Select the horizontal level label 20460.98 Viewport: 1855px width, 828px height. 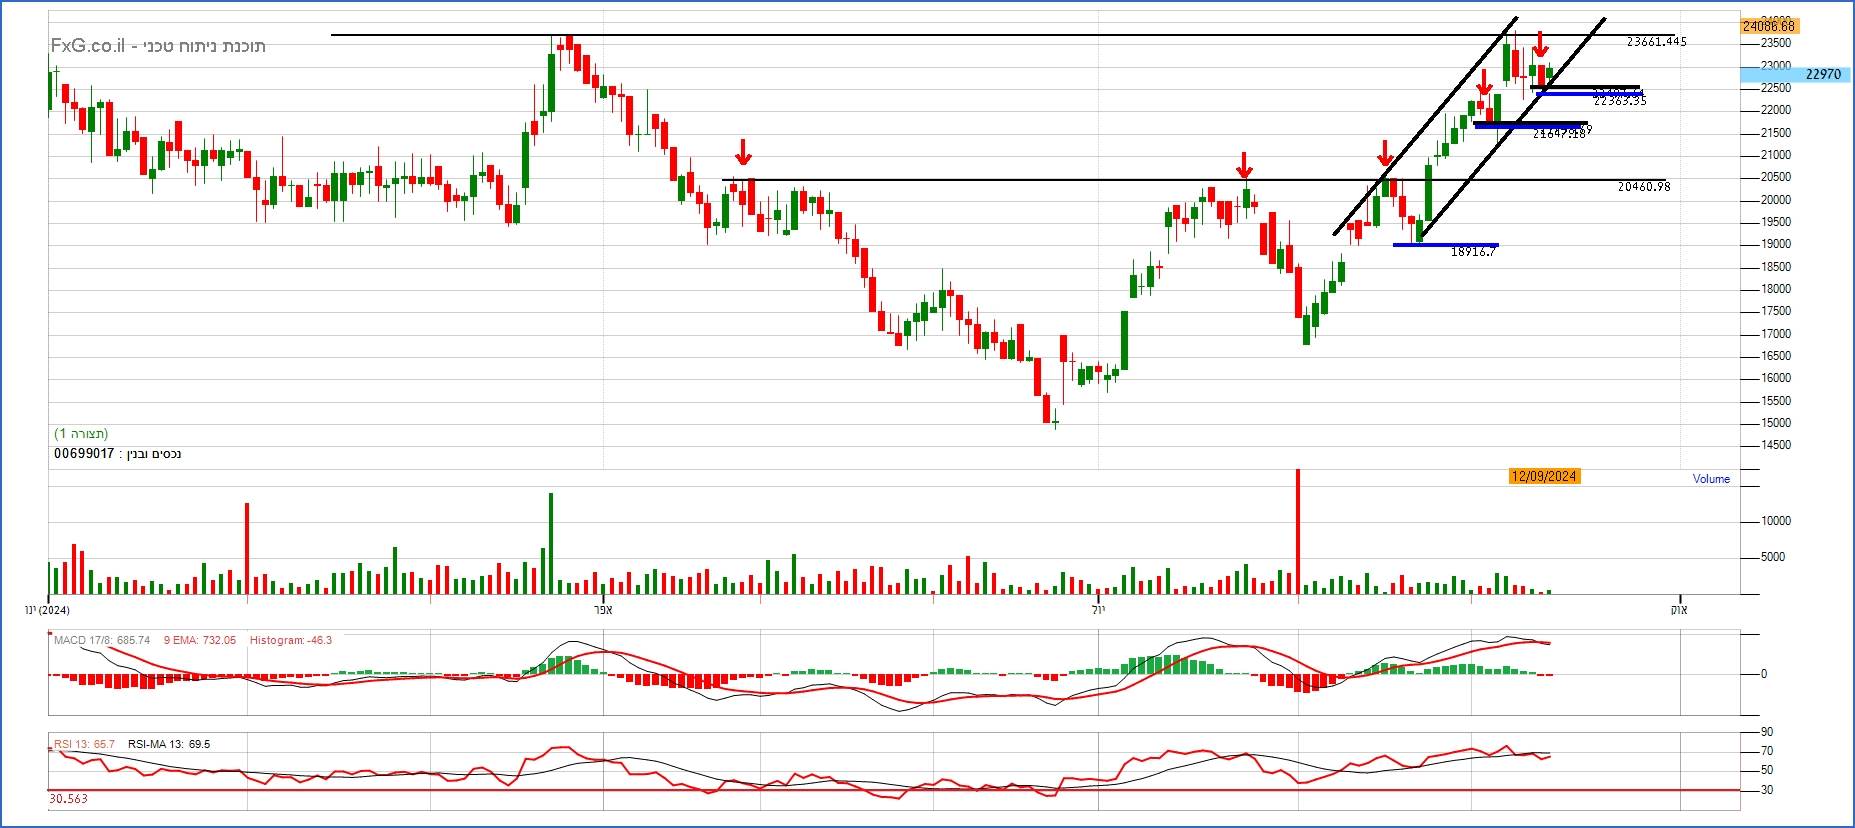[1644, 187]
